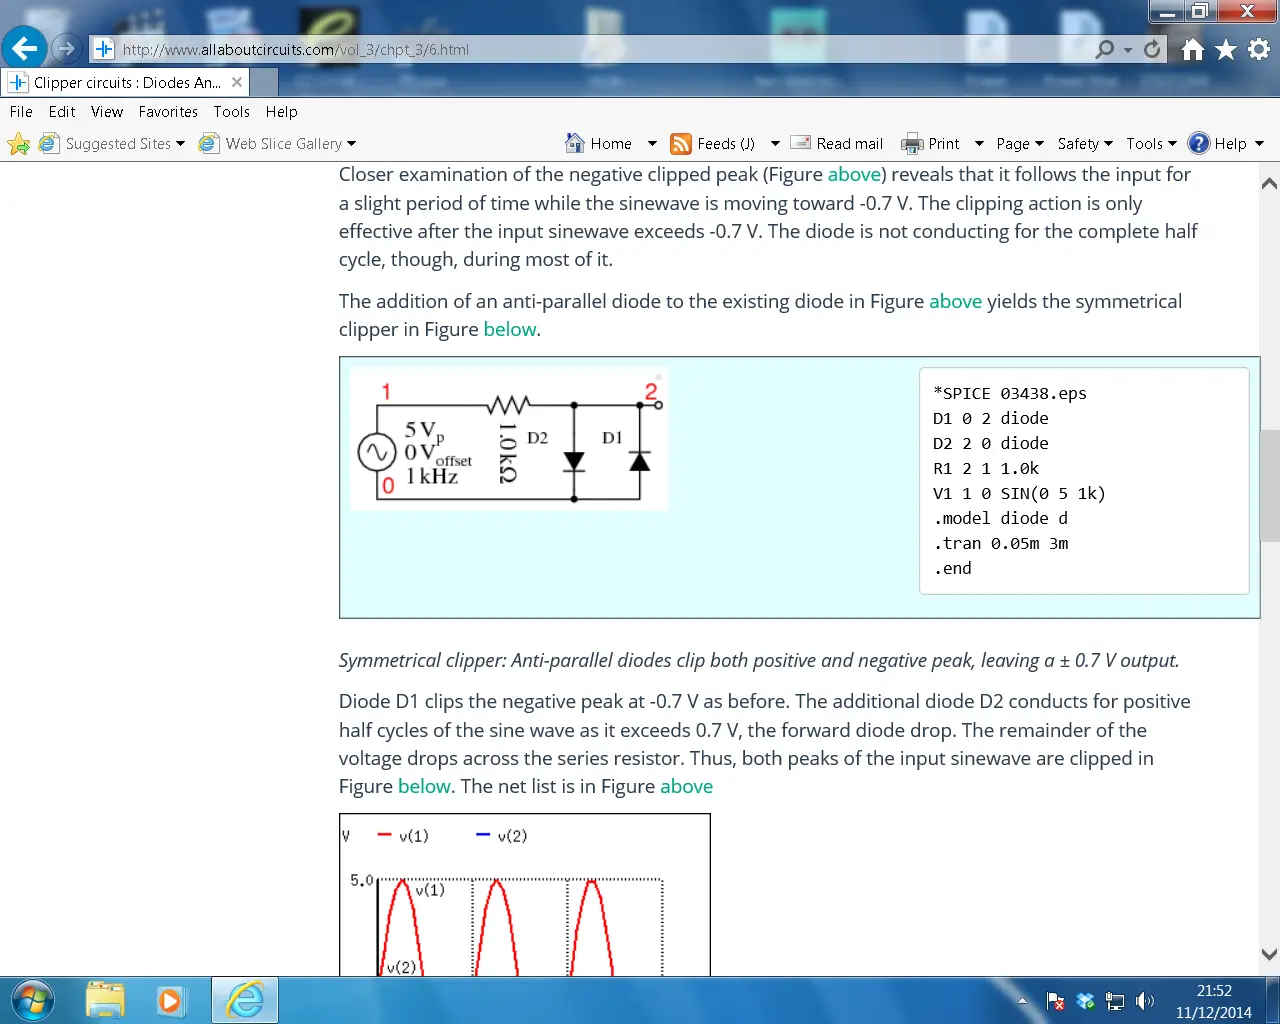1280x1024 pixels.
Task: Click the first 'above' link after Figure
Action: click(x=854, y=174)
